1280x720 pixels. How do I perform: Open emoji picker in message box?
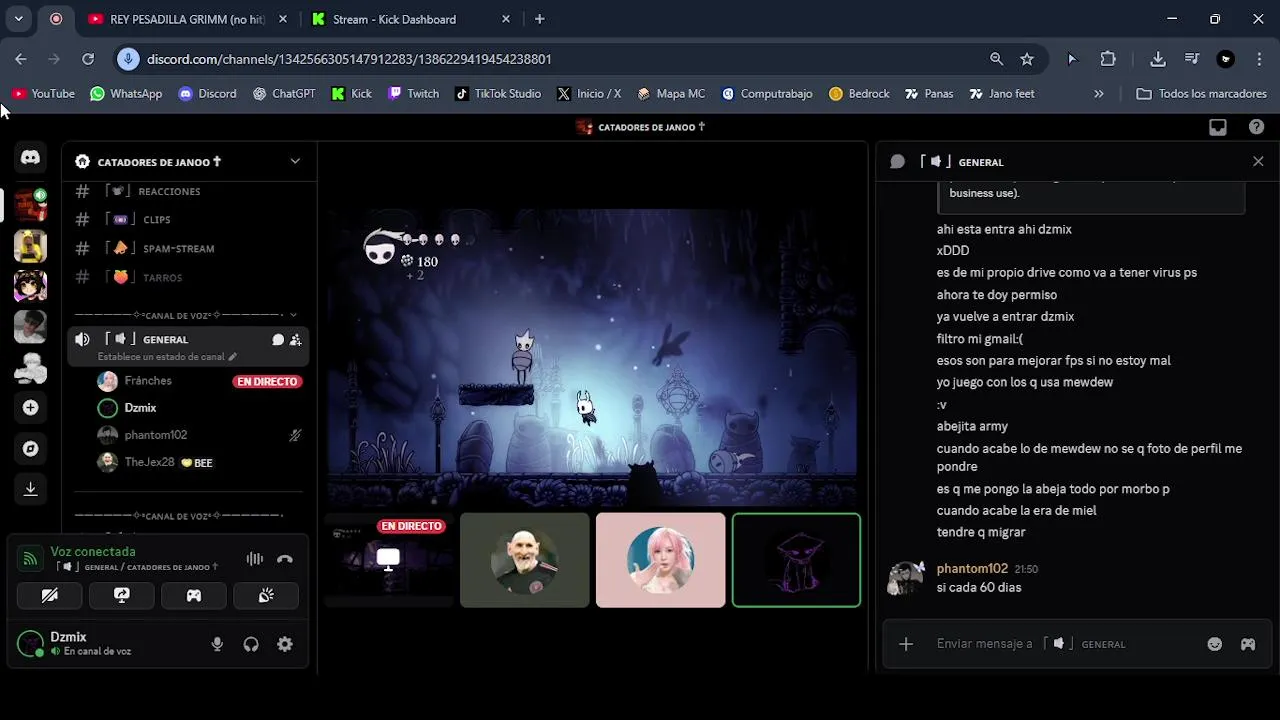point(1215,644)
